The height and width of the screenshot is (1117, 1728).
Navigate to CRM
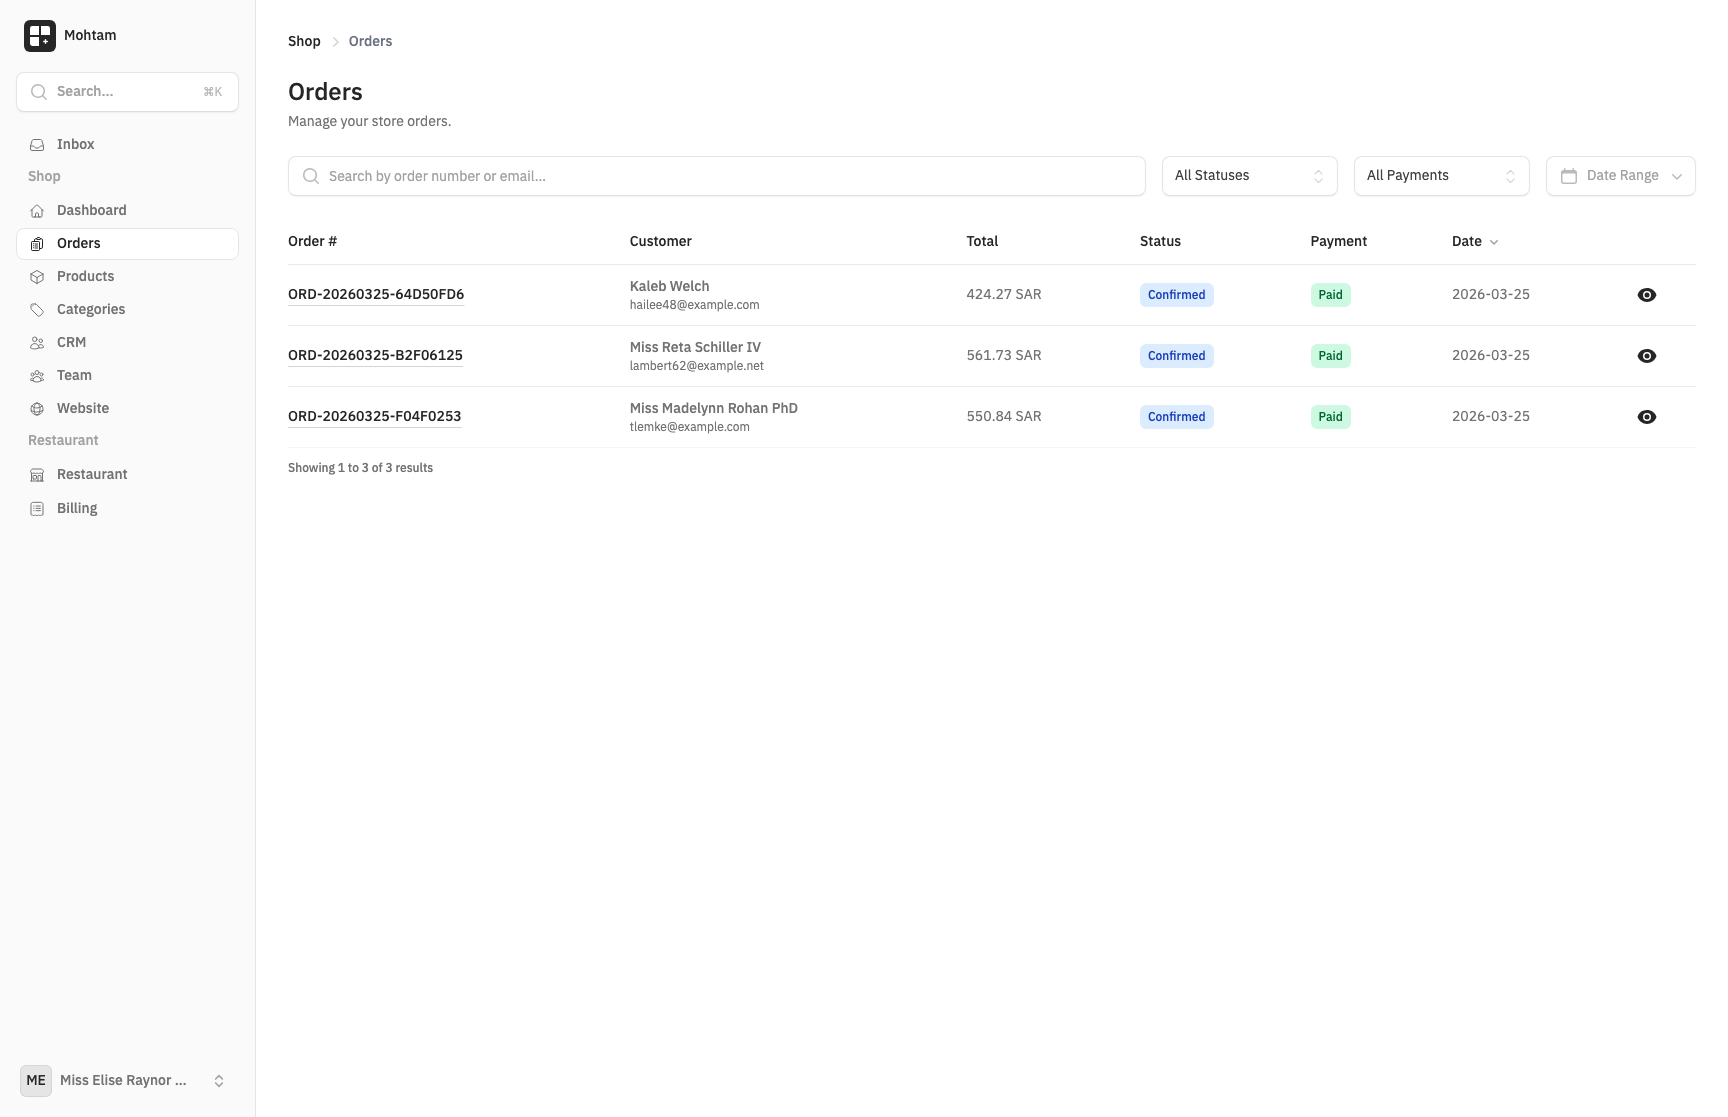[71, 342]
